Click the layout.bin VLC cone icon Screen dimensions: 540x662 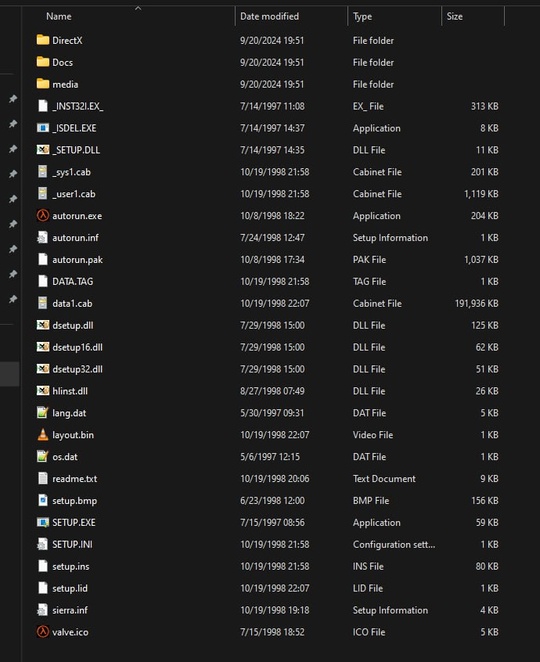43,435
